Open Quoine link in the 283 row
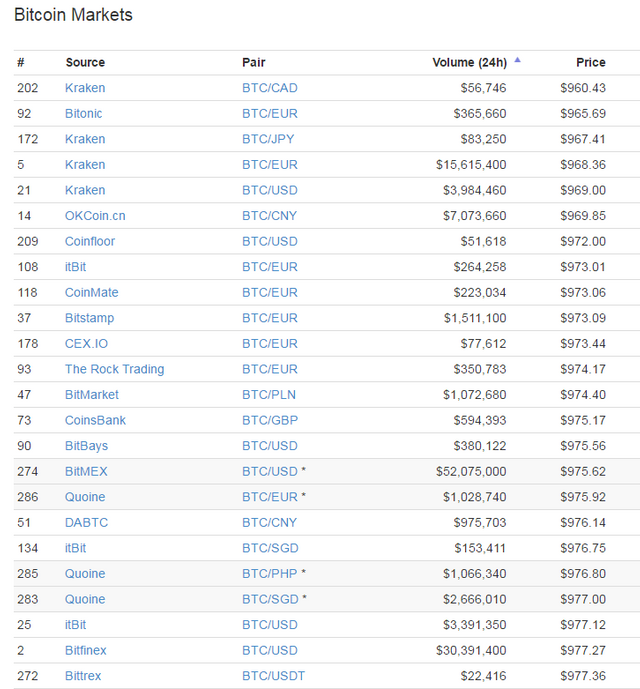 [85, 599]
